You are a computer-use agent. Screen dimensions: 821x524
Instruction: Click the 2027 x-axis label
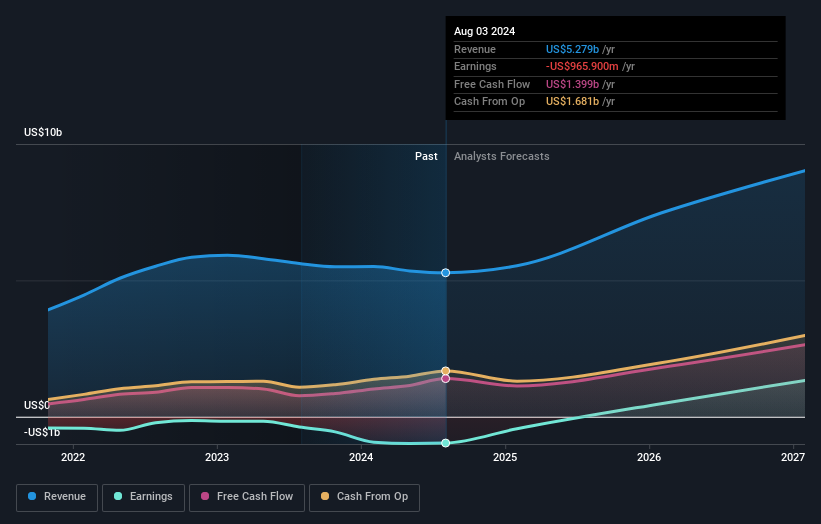pos(793,457)
